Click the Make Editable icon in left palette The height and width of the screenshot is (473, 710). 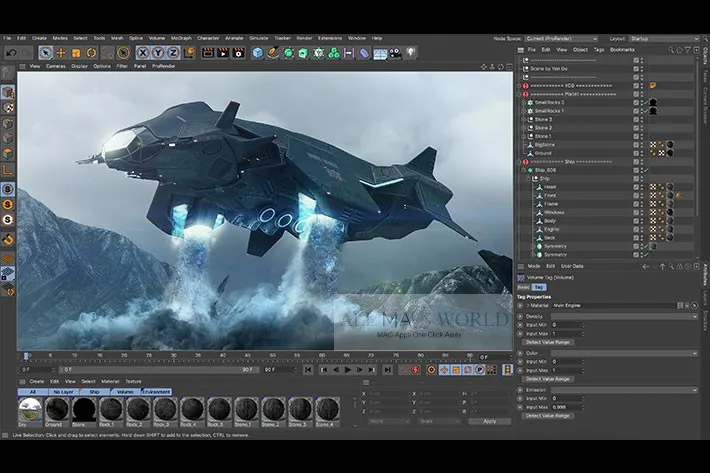coord(8,73)
